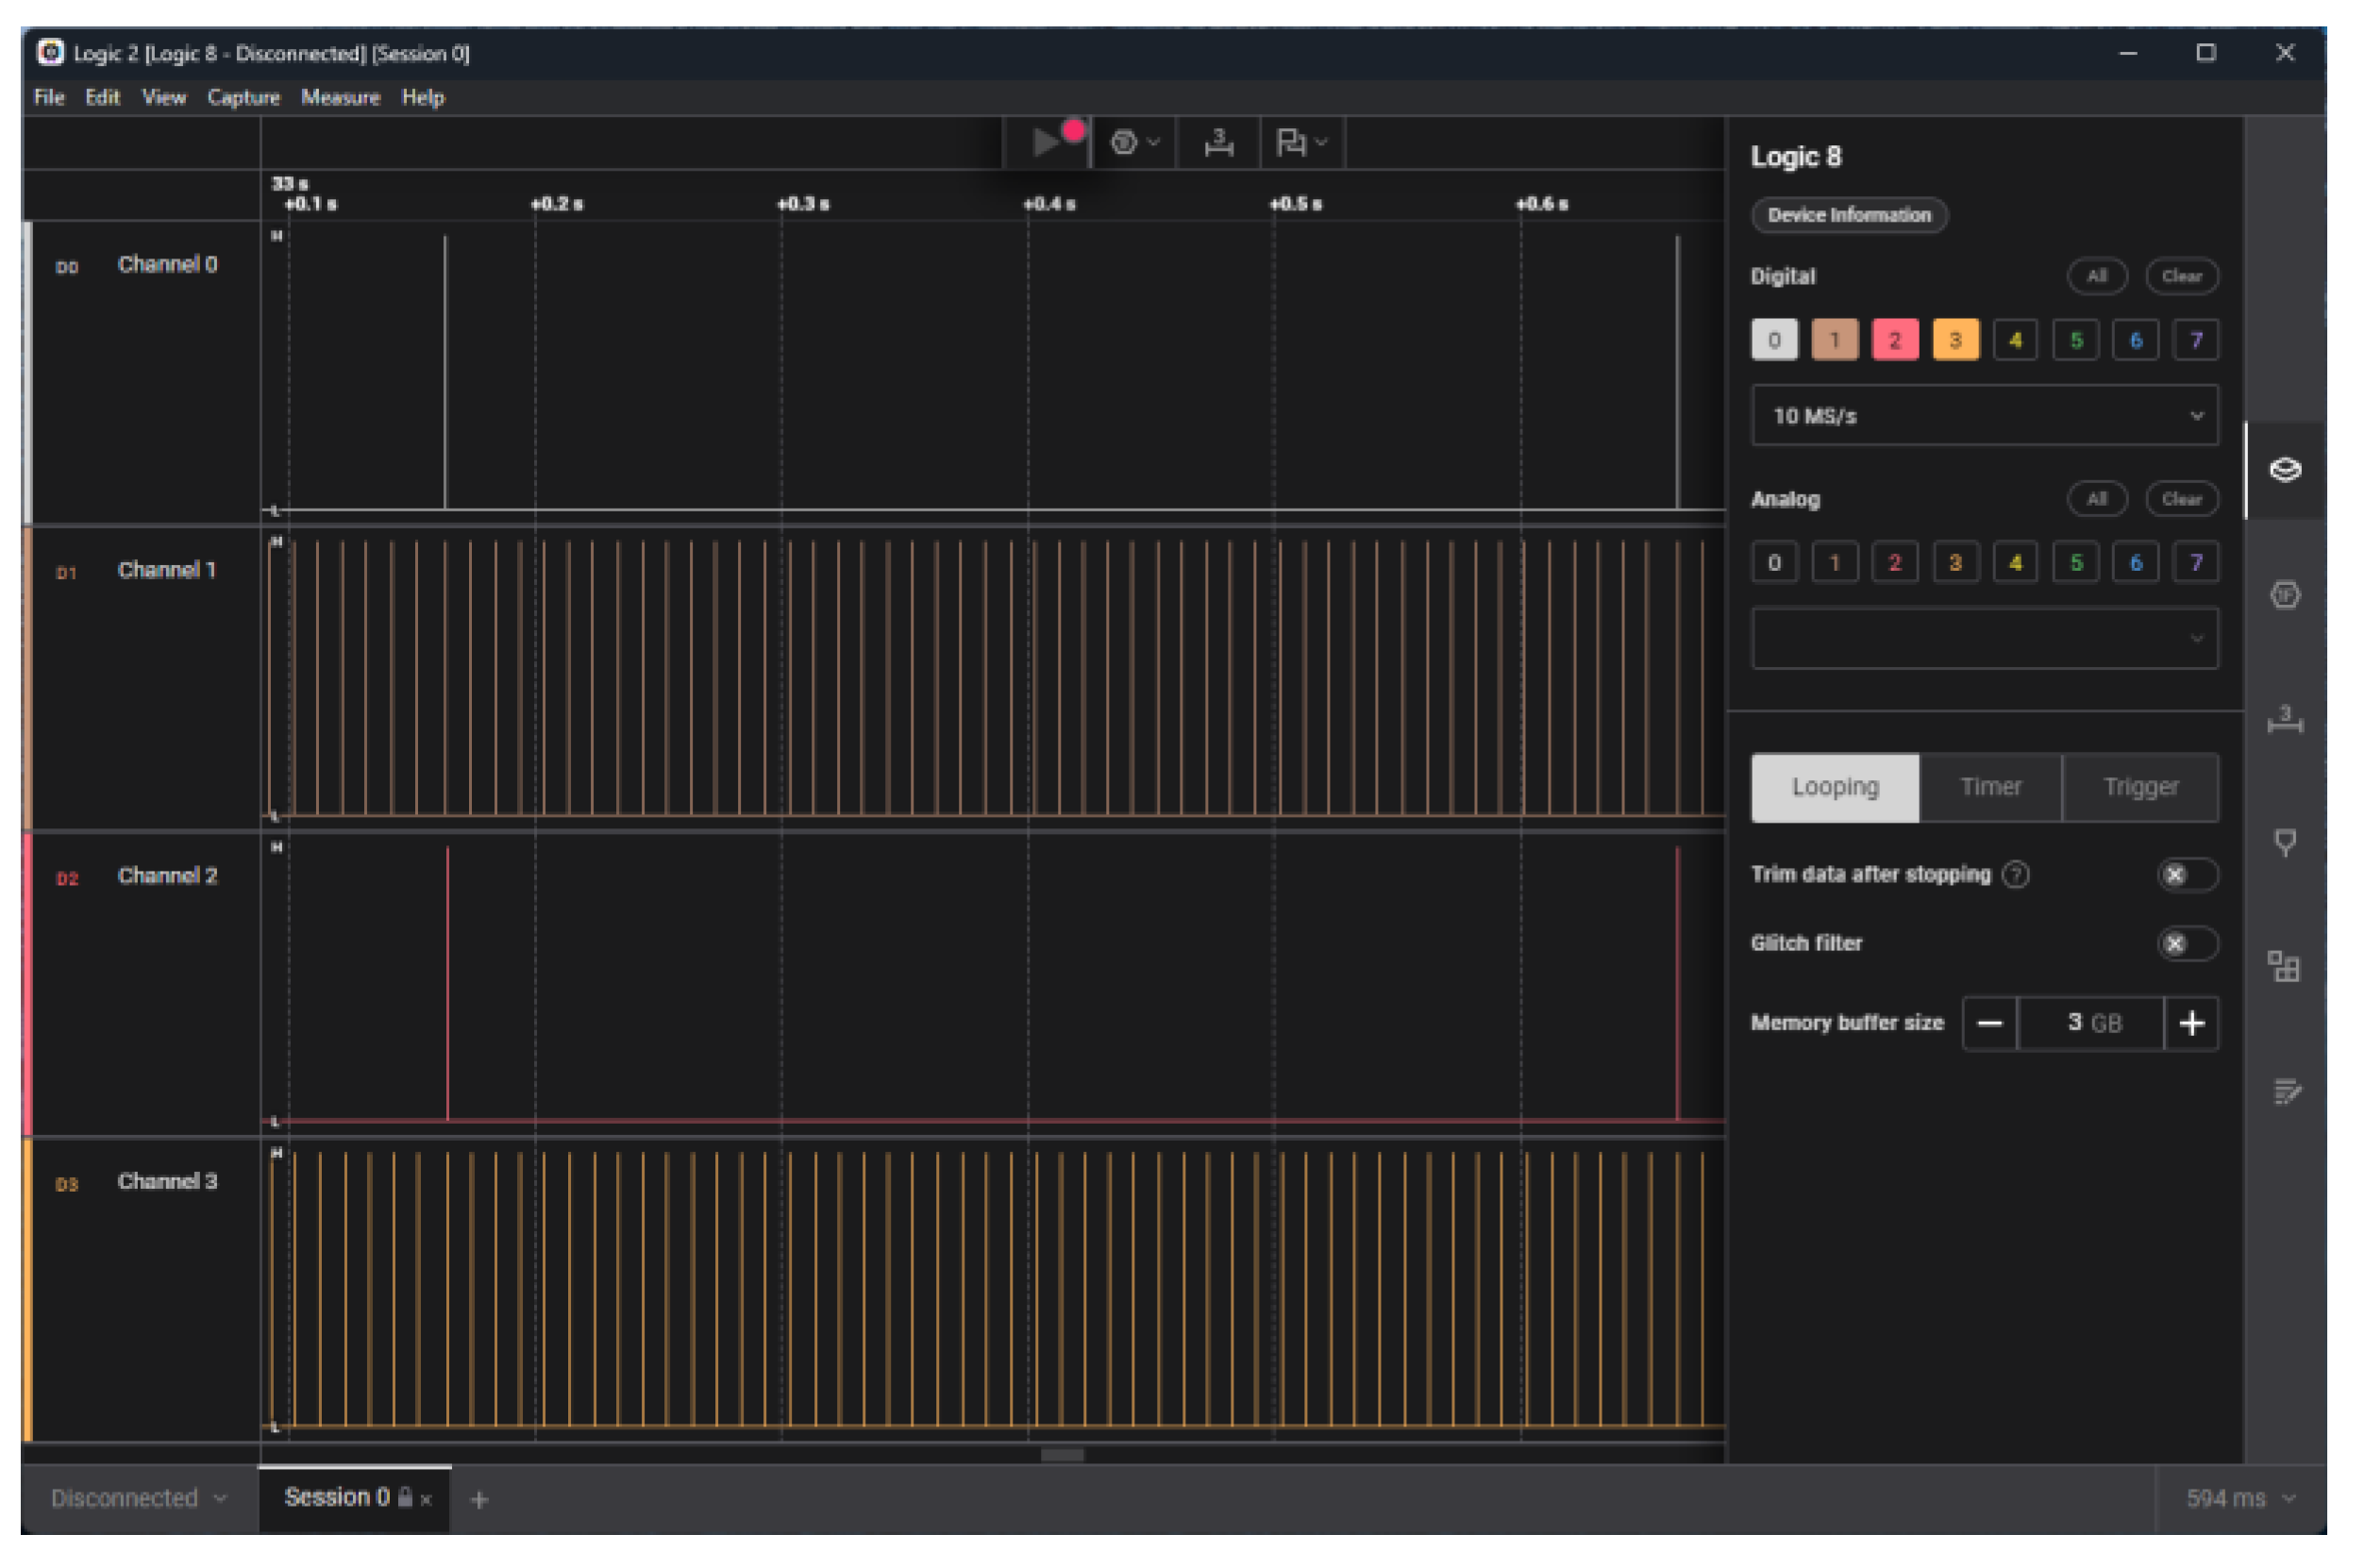Click the Device Information button
This screenshot has width=2365, height=1568.
1848,215
